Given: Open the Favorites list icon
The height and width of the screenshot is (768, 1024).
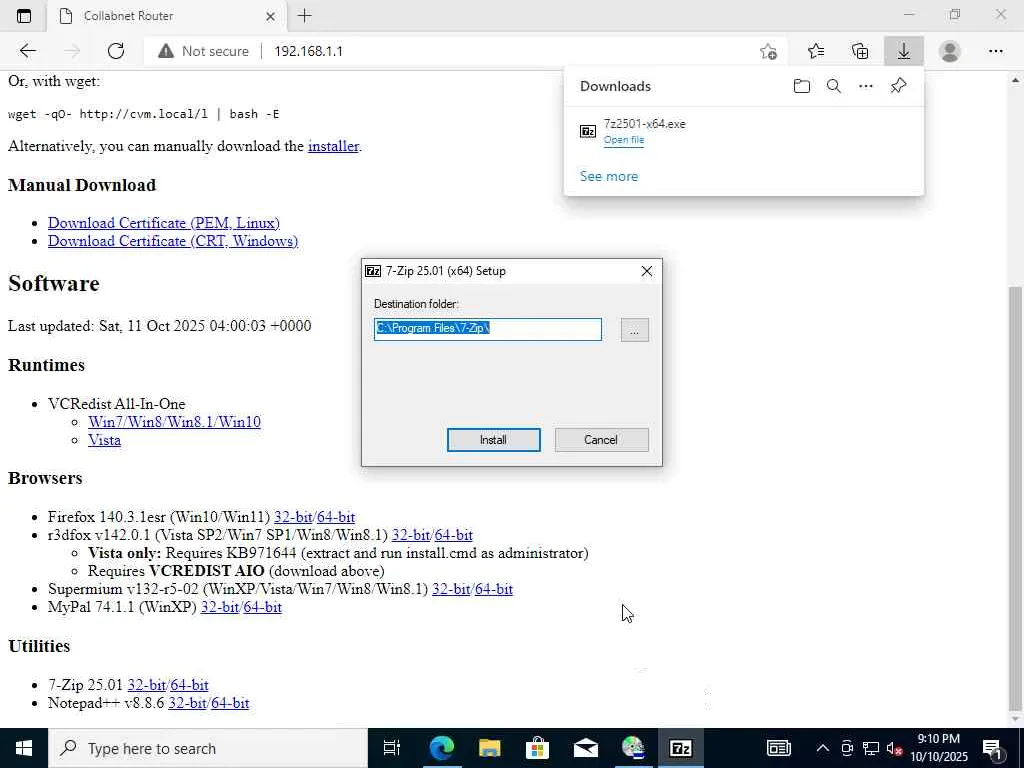Looking at the screenshot, I should 816,51.
